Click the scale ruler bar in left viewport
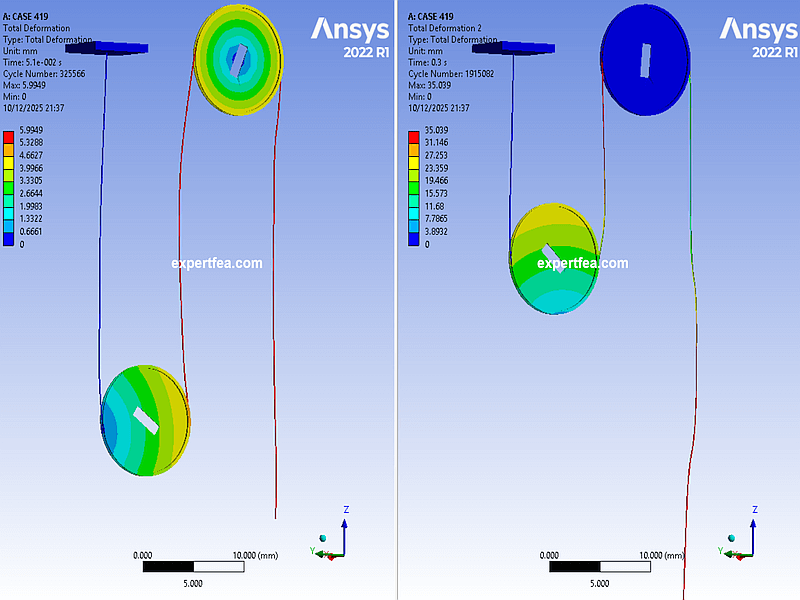 (x=193, y=567)
